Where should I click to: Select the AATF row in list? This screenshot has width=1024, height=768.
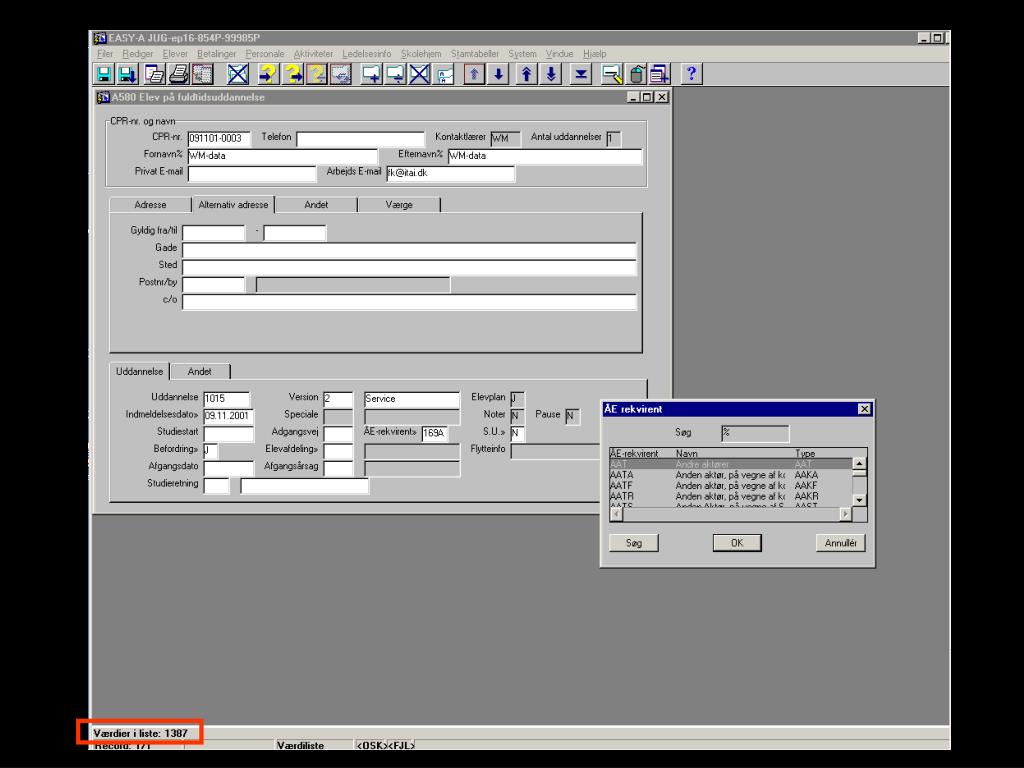tap(730, 485)
